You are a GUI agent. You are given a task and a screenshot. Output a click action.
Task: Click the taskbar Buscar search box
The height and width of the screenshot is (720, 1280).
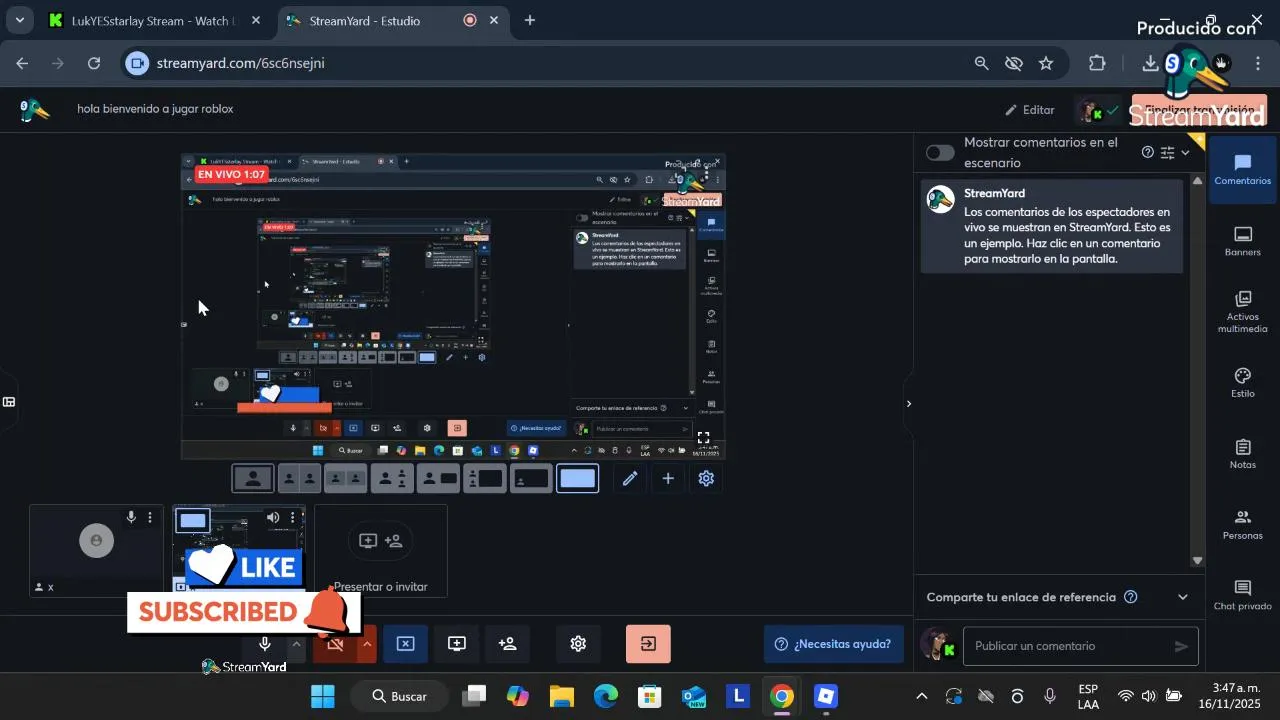401,696
